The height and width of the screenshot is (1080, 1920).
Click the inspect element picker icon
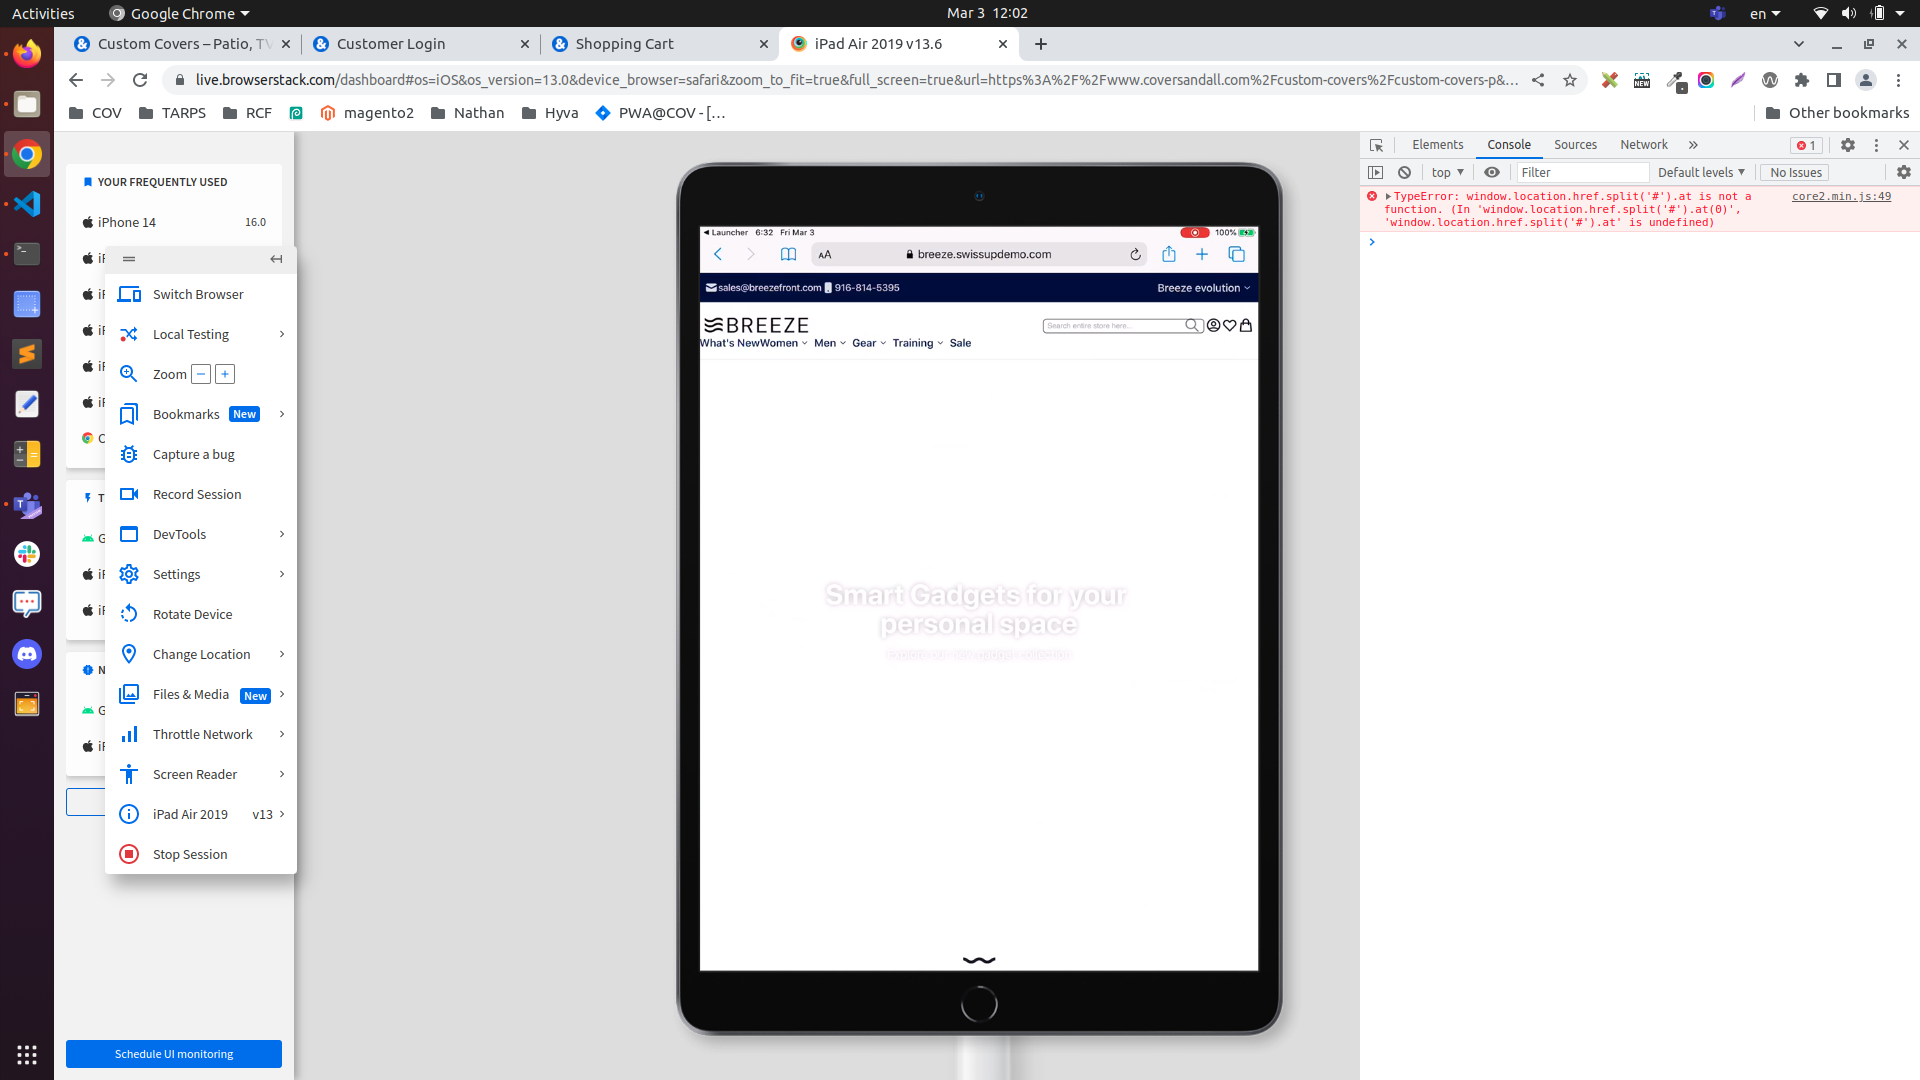click(1376, 145)
